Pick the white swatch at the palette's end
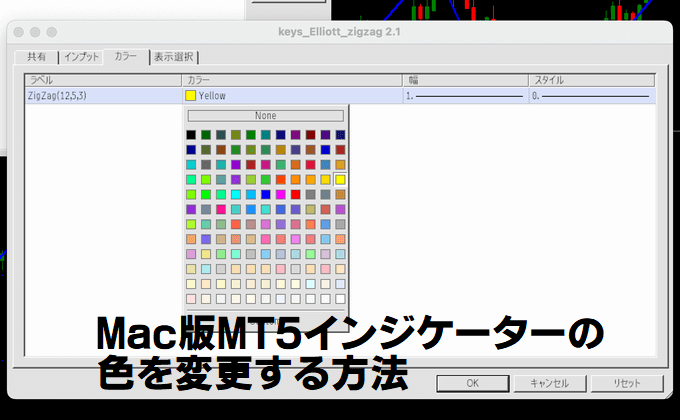 (x=340, y=299)
